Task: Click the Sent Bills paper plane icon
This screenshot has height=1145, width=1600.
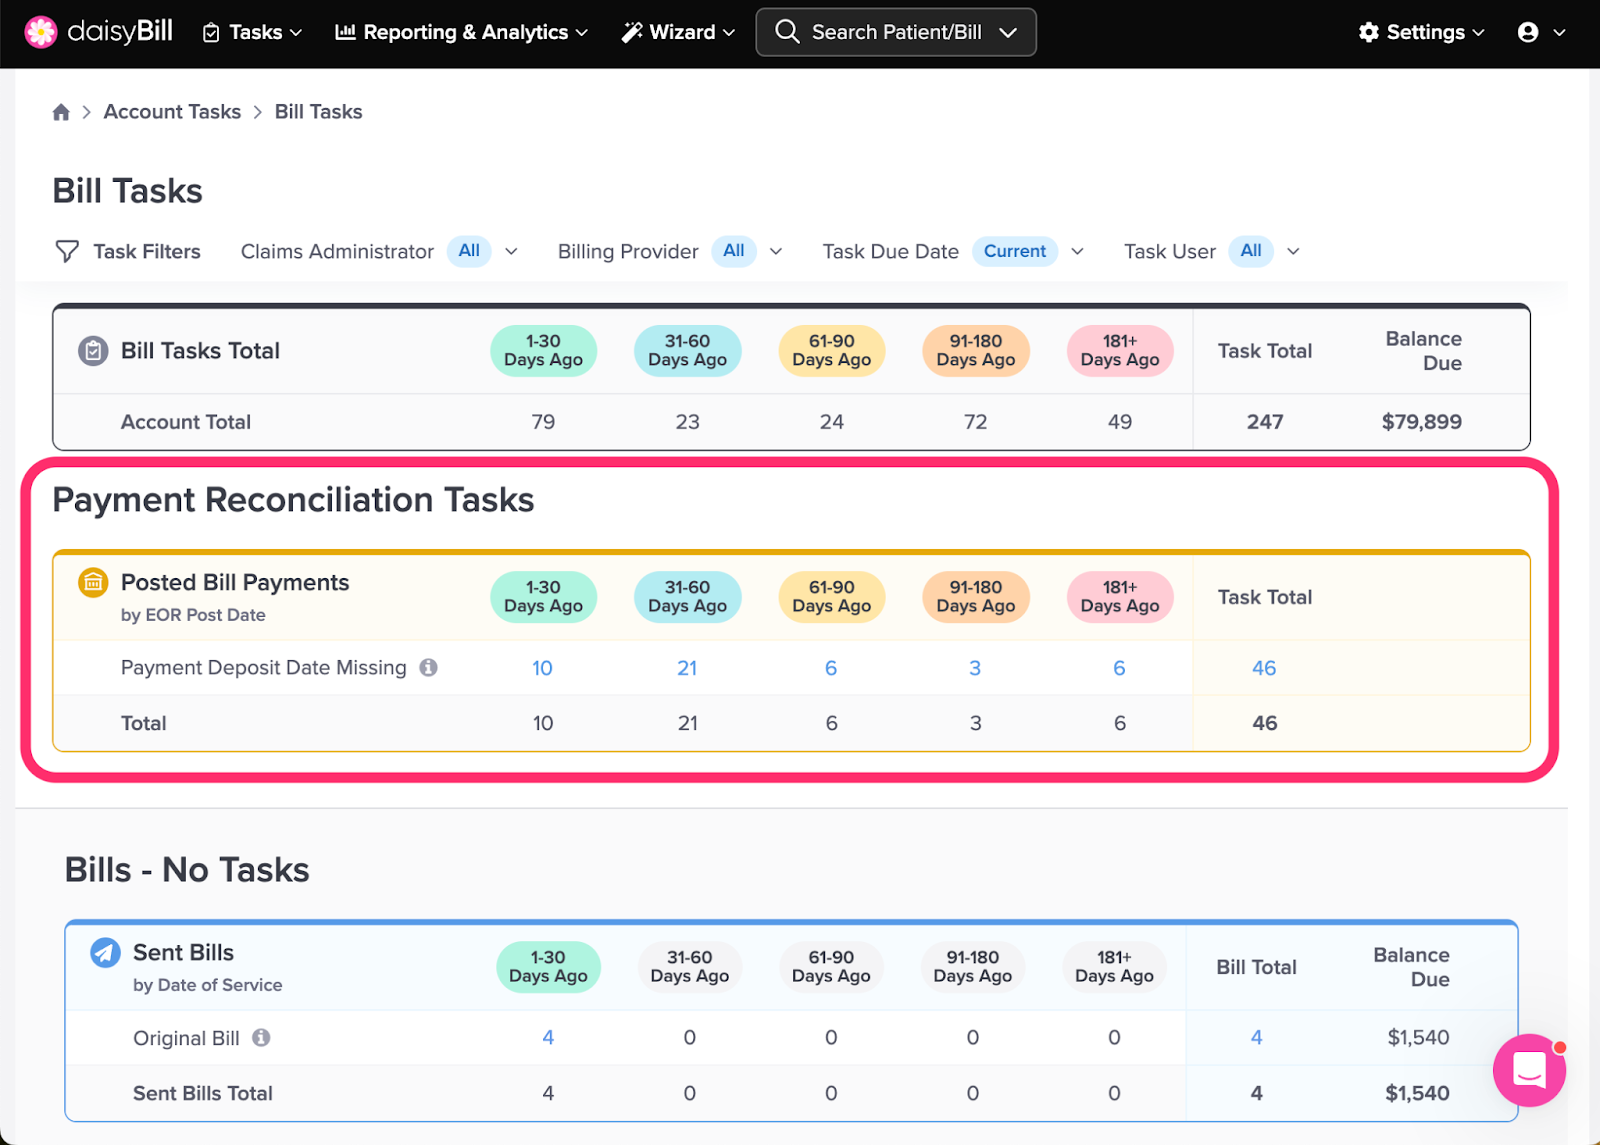Action: 105,952
